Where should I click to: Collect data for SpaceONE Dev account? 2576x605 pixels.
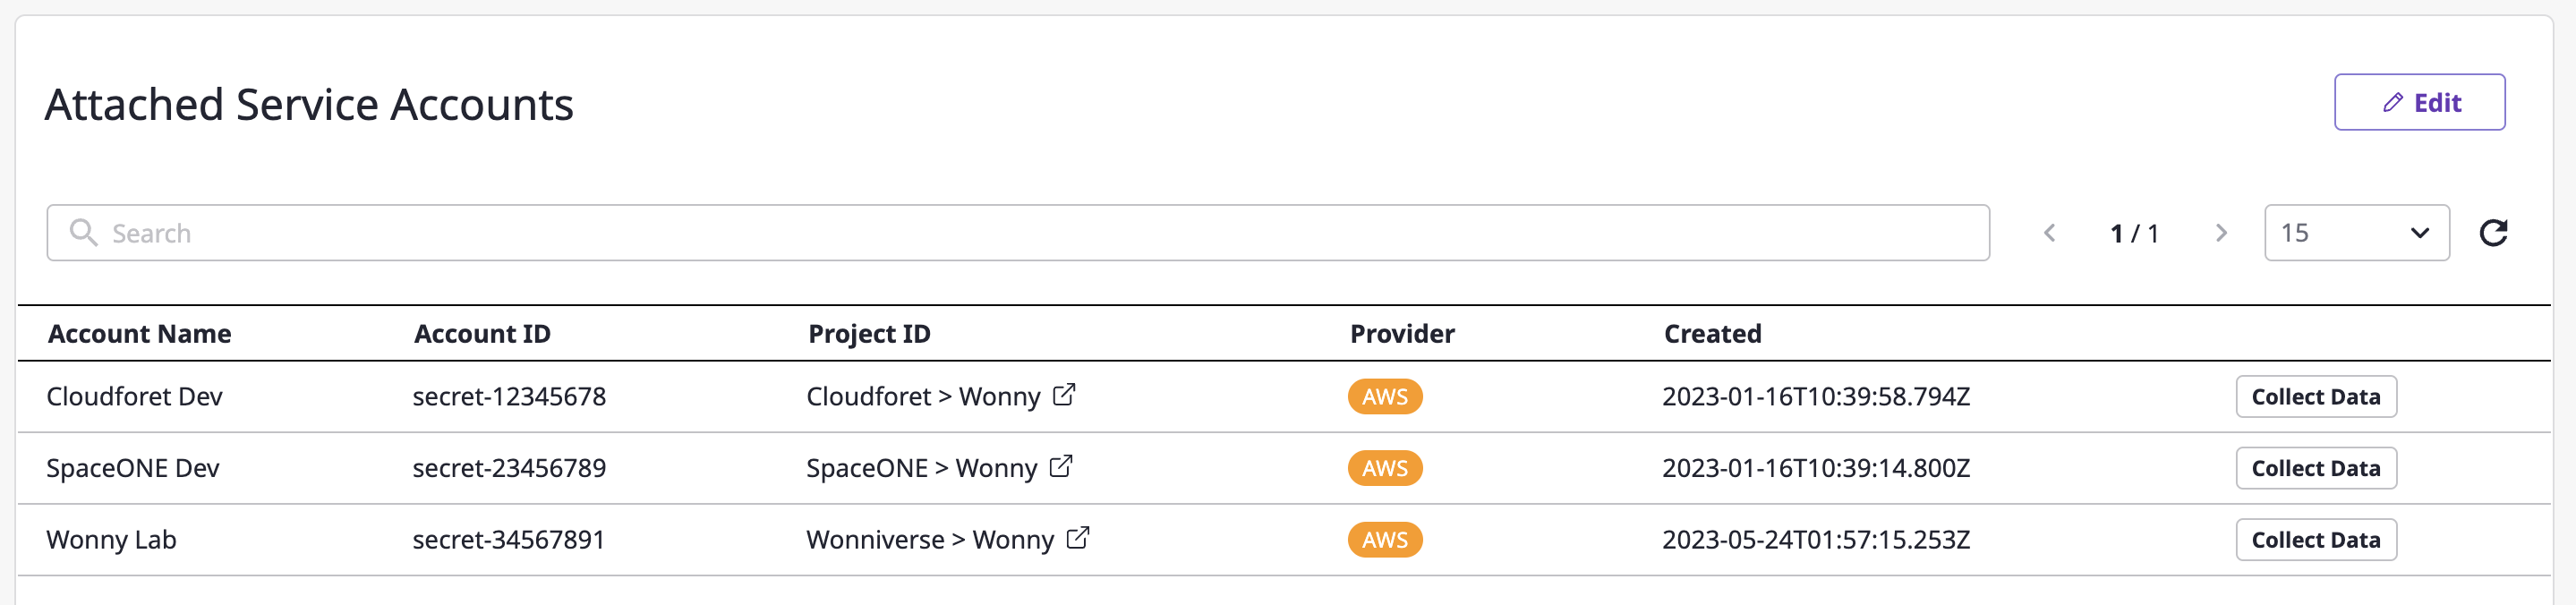click(2315, 468)
